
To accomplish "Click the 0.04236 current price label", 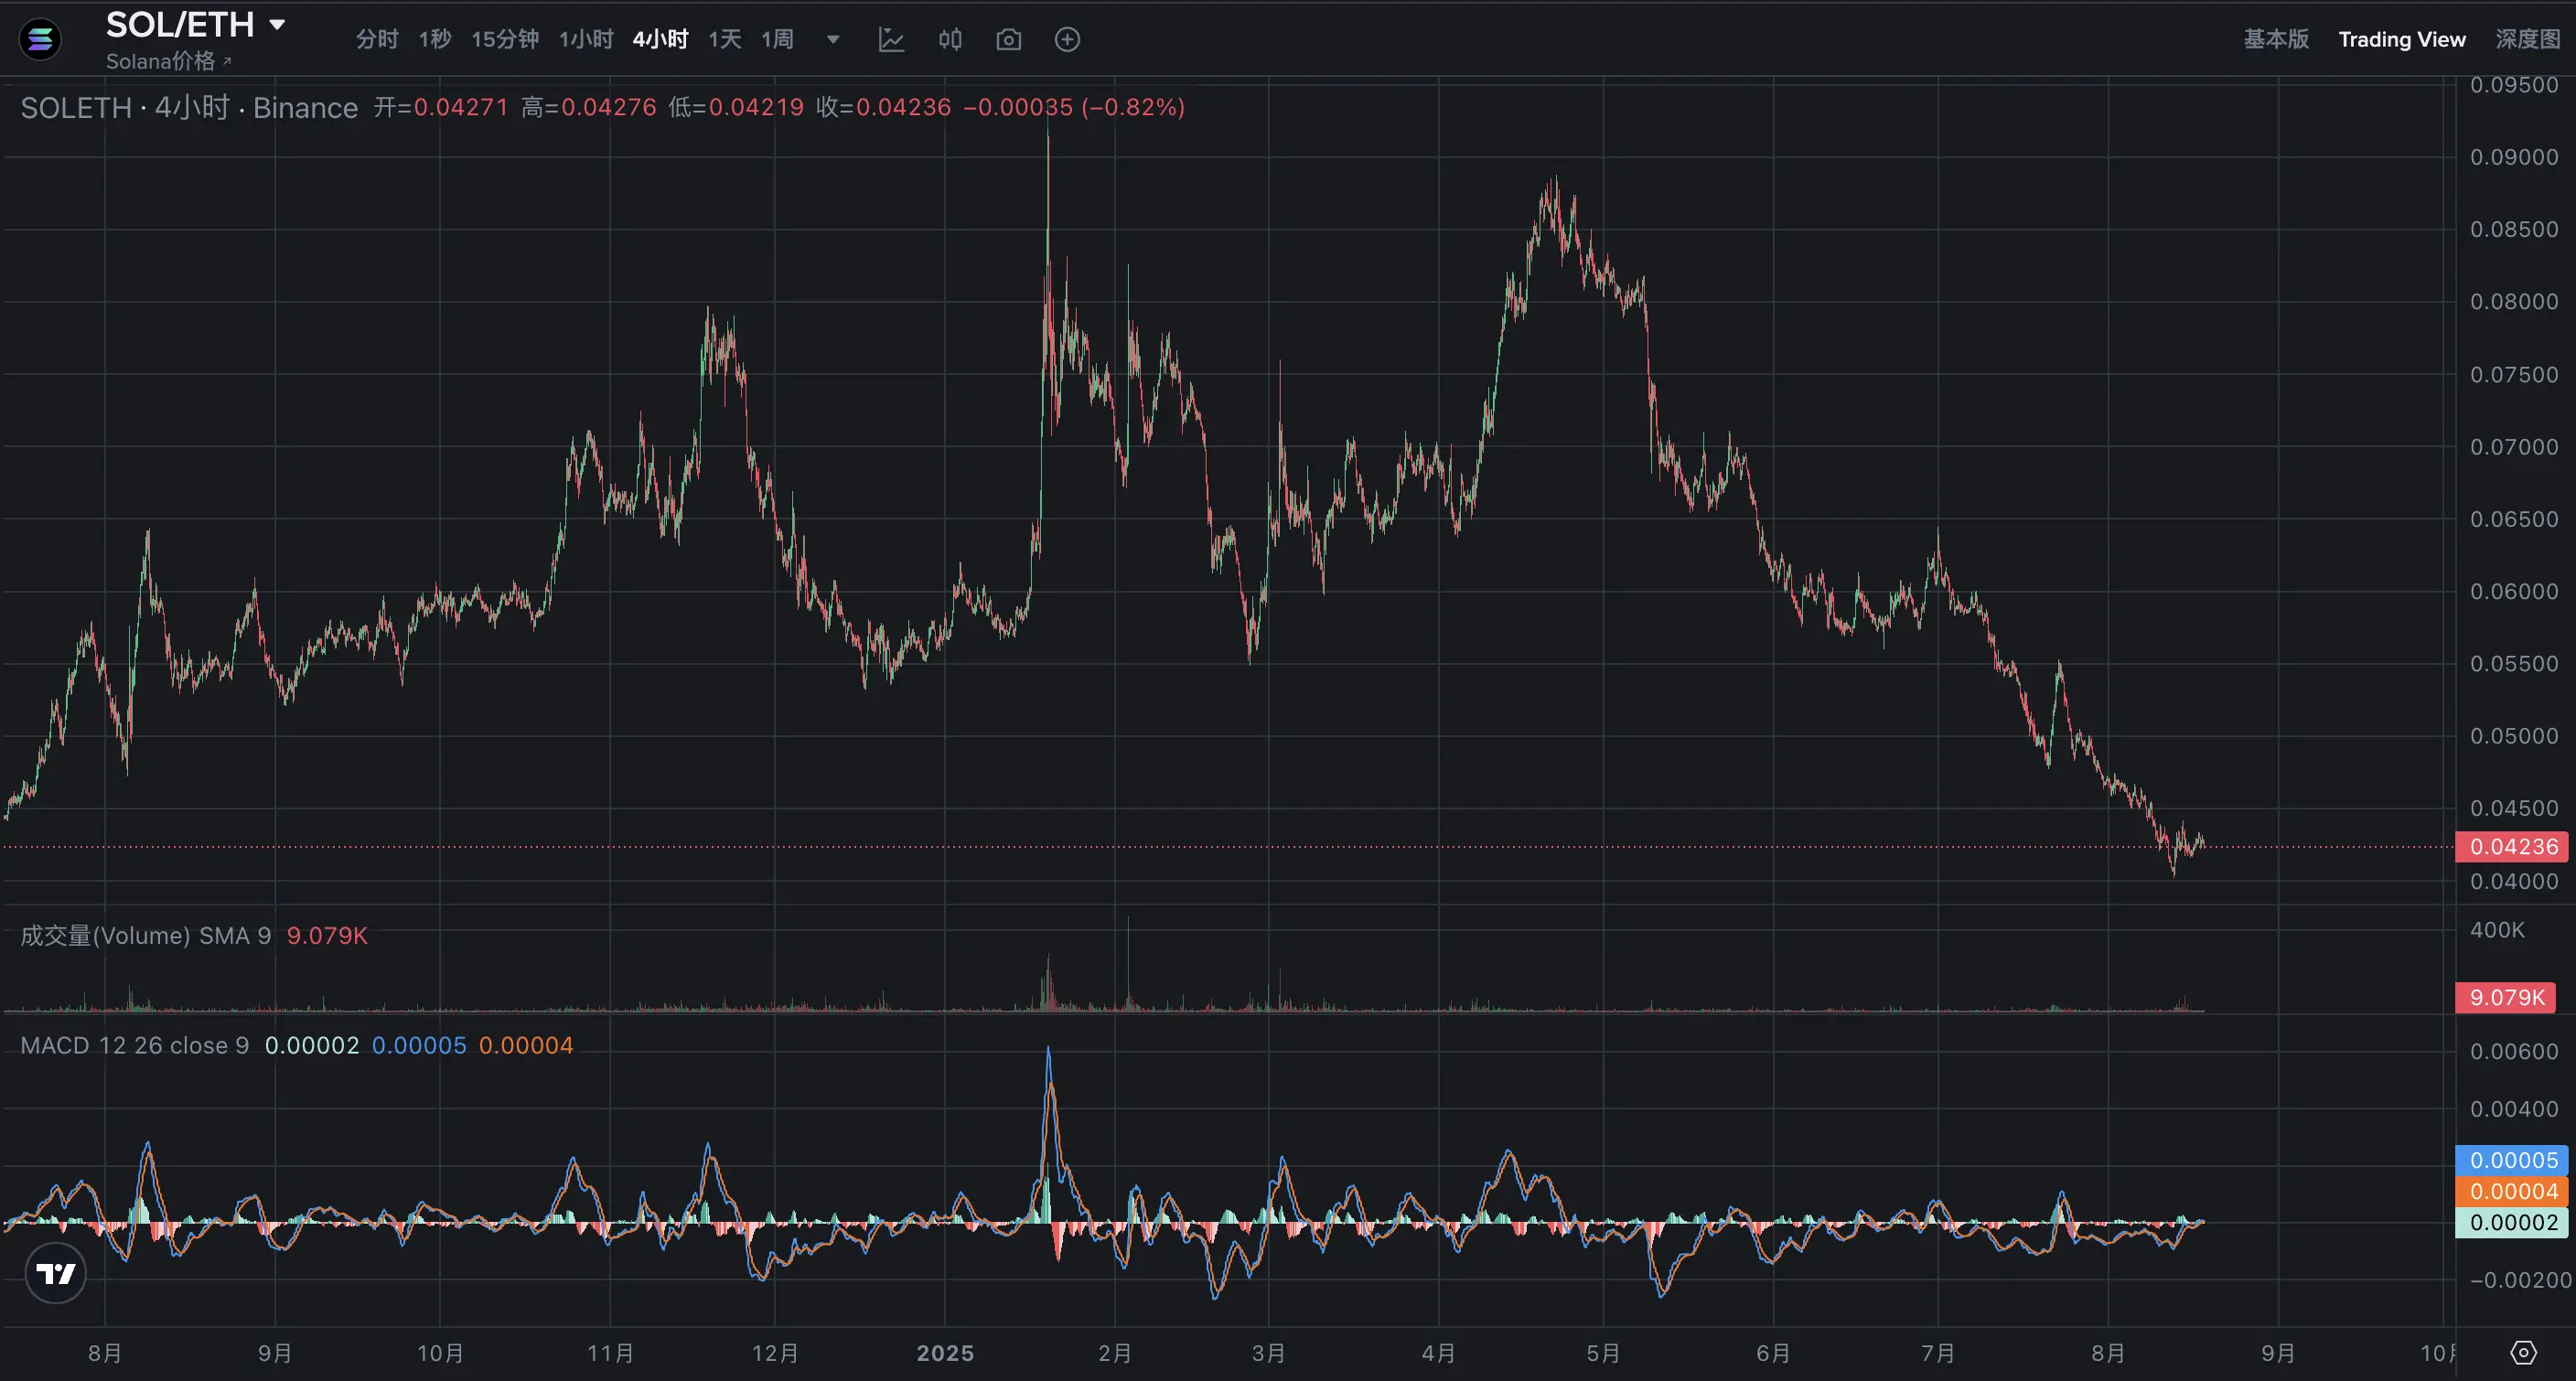I will (x=2512, y=847).
